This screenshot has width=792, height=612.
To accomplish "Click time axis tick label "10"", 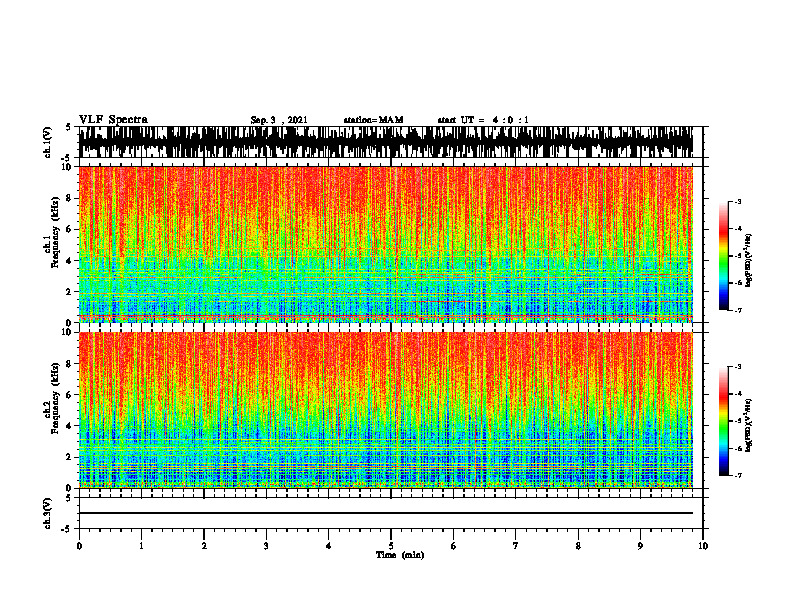I will pyautogui.click(x=703, y=546).
